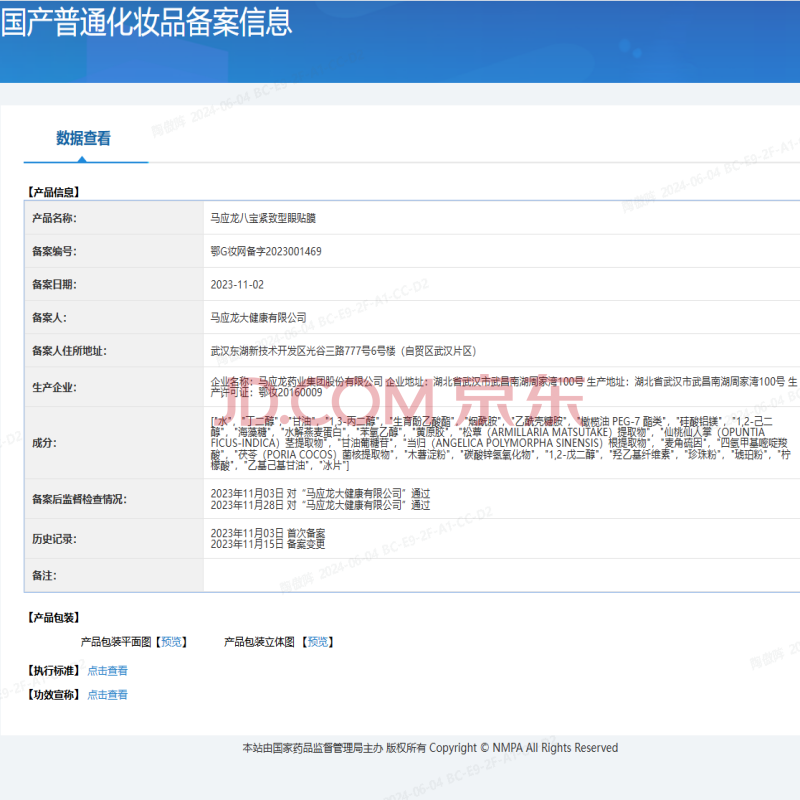Click 点击查看 next to 功效宣称
800x800 pixels.
(x=107, y=694)
